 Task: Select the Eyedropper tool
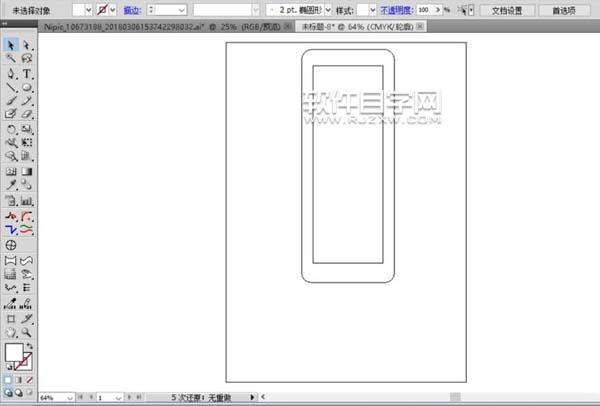click(x=11, y=185)
